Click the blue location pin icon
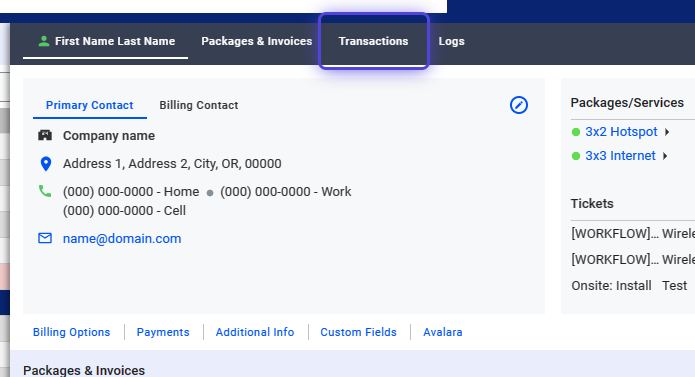This screenshot has height=377, width=695. point(45,164)
